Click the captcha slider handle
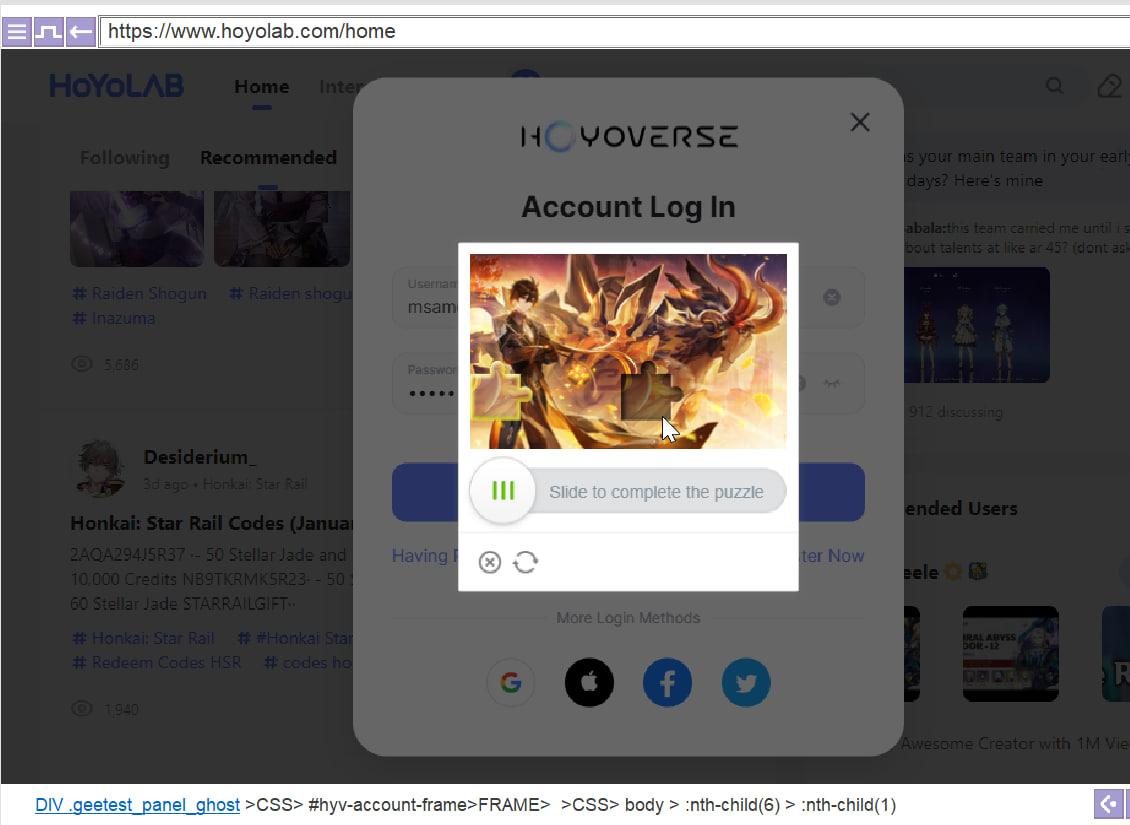 tap(503, 491)
